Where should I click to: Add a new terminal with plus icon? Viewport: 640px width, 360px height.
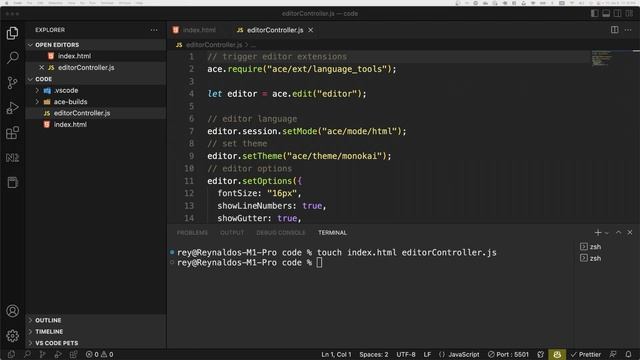pyautogui.click(x=598, y=232)
